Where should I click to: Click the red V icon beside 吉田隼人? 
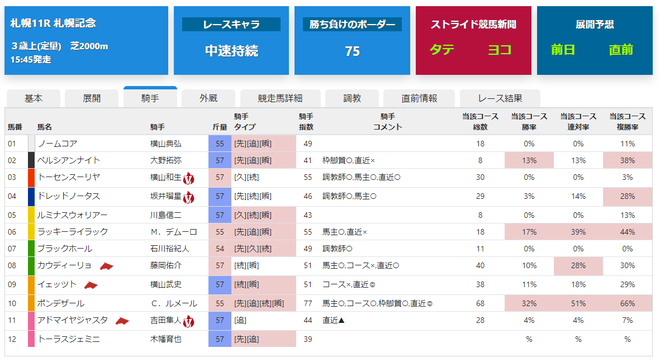pyautogui.click(x=189, y=322)
